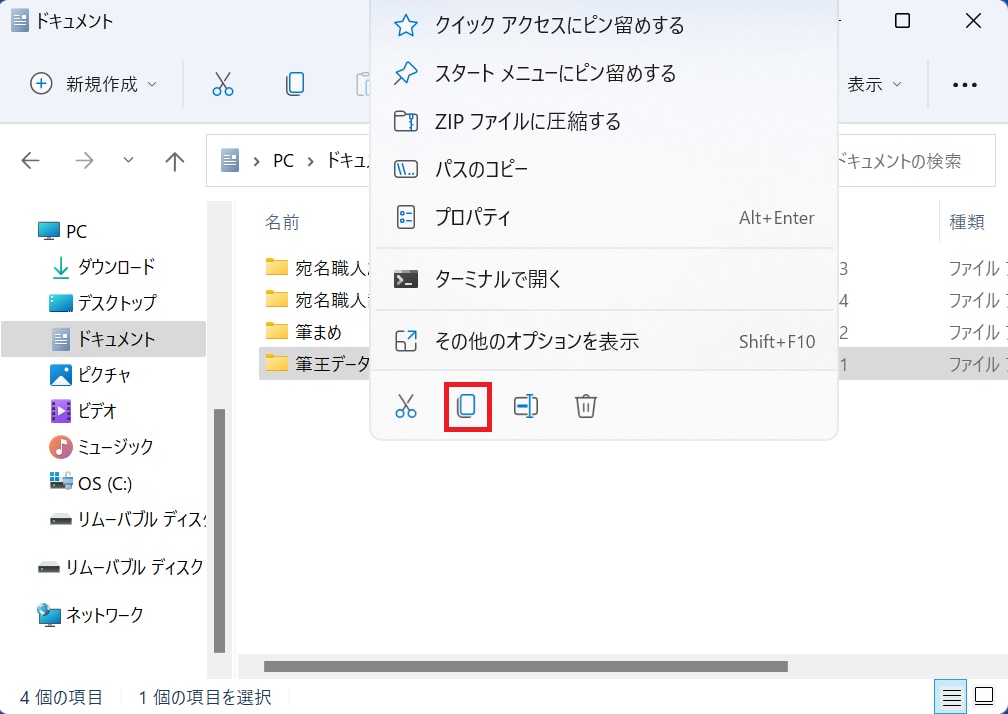Go forward with the right arrow

84,161
